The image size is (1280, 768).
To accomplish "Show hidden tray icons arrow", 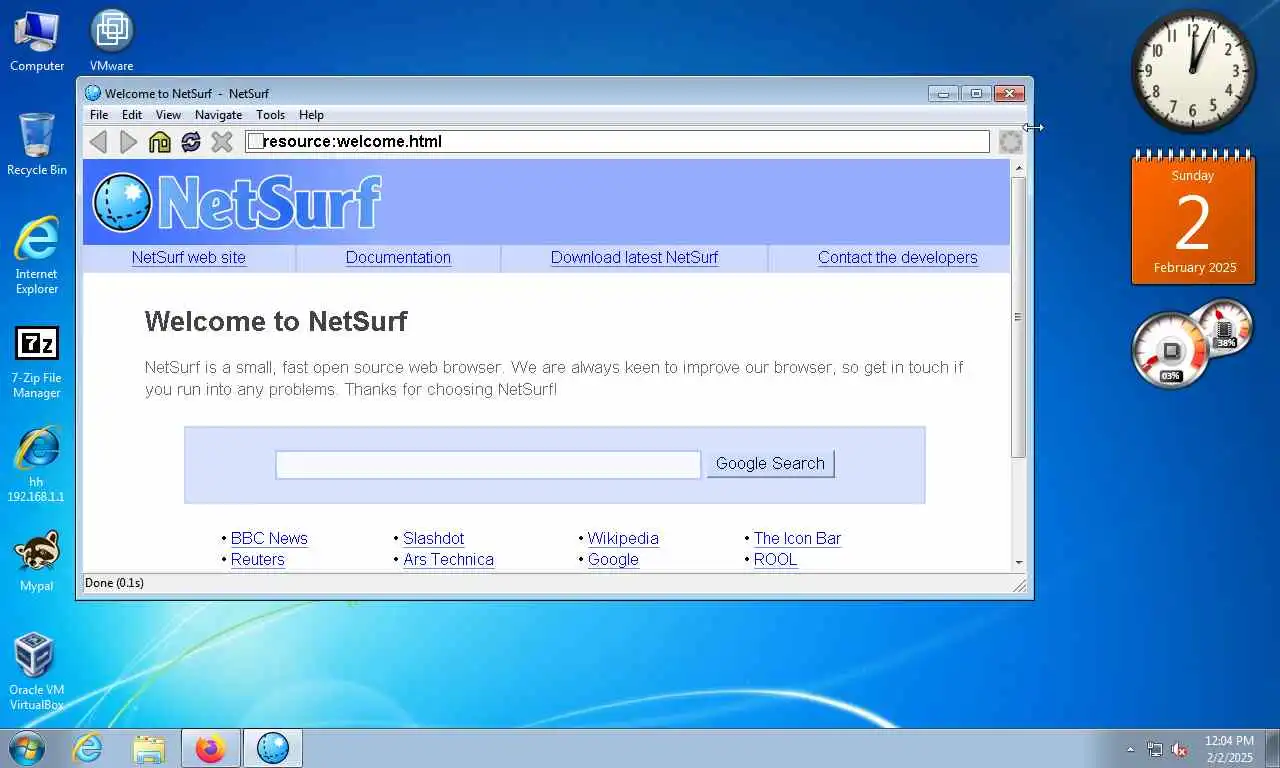I will pyautogui.click(x=1131, y=749).
